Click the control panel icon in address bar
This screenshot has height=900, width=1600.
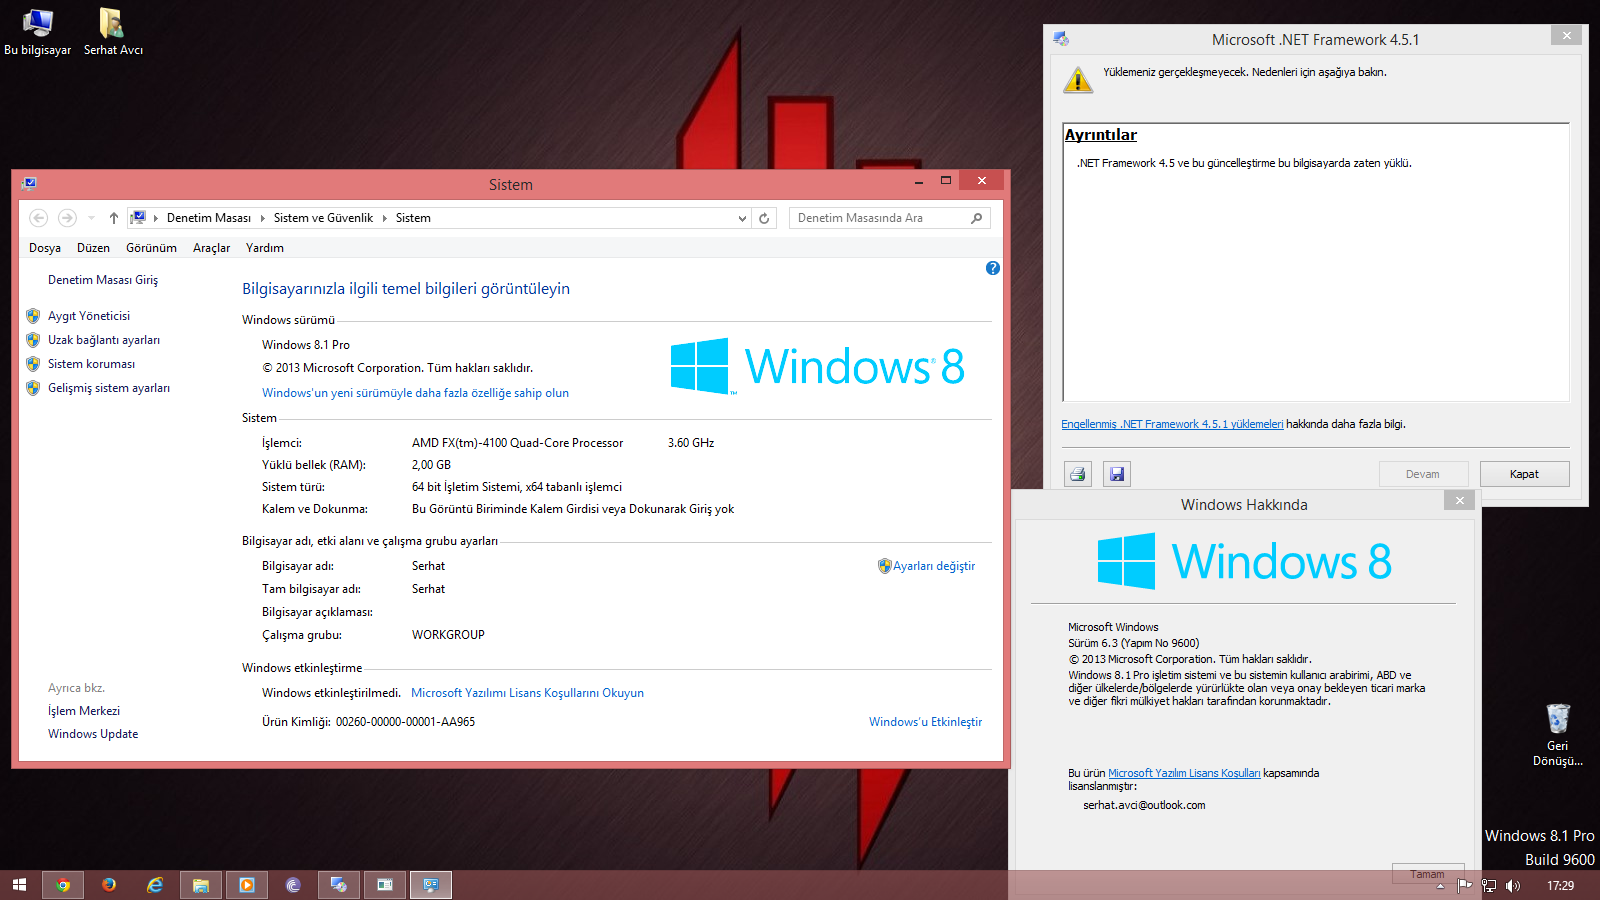pyautogui.click(x=139, y=218)
